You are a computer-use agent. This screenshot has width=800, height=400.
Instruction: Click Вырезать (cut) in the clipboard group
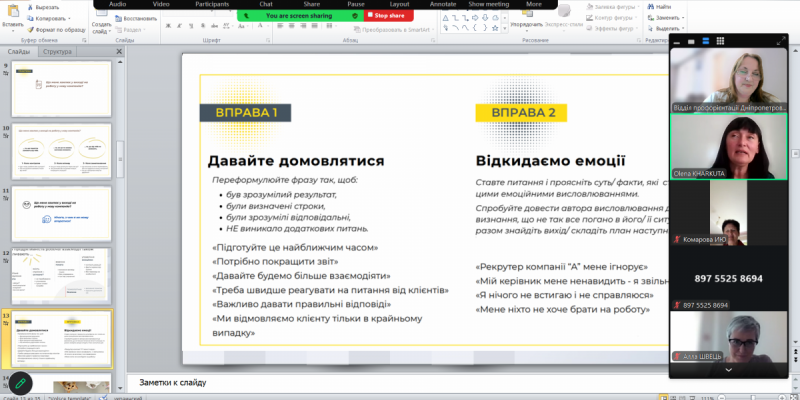43,8
